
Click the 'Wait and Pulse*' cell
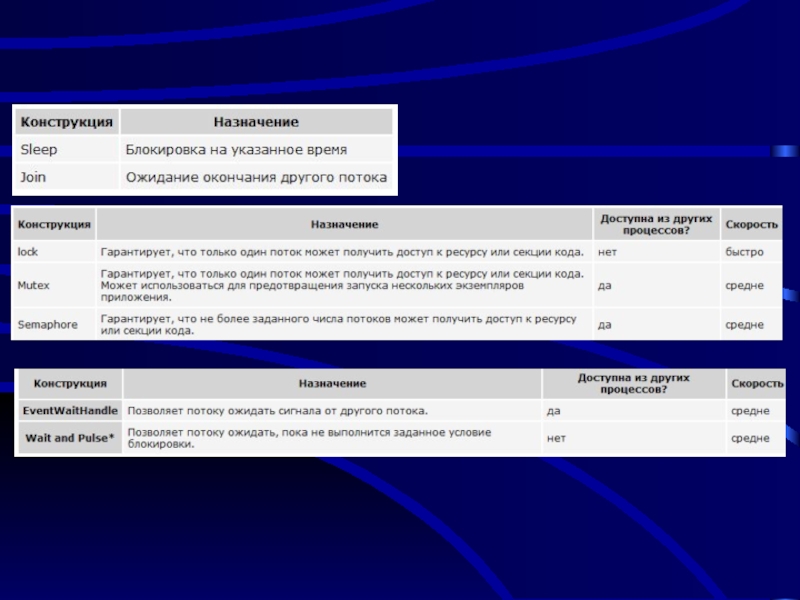68,438
